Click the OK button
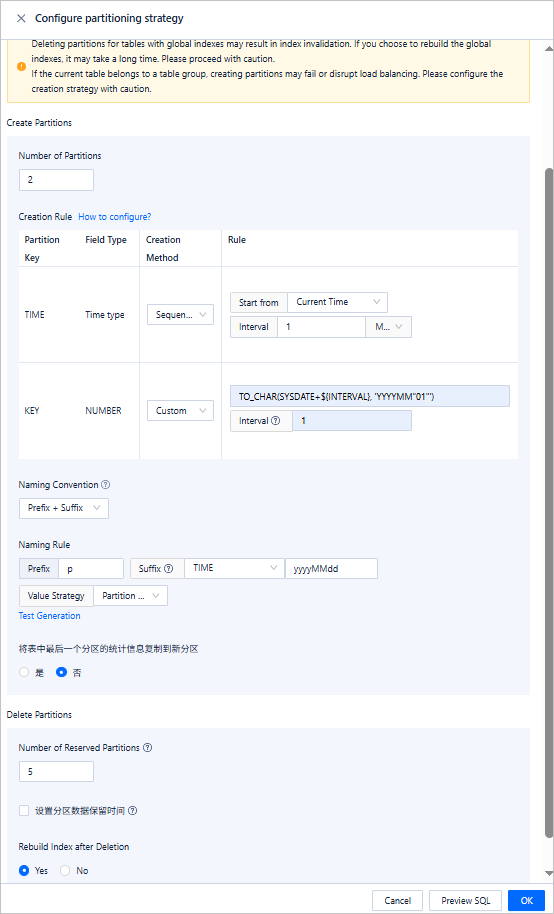The image size is (554, 914). (x=527, y=901)
